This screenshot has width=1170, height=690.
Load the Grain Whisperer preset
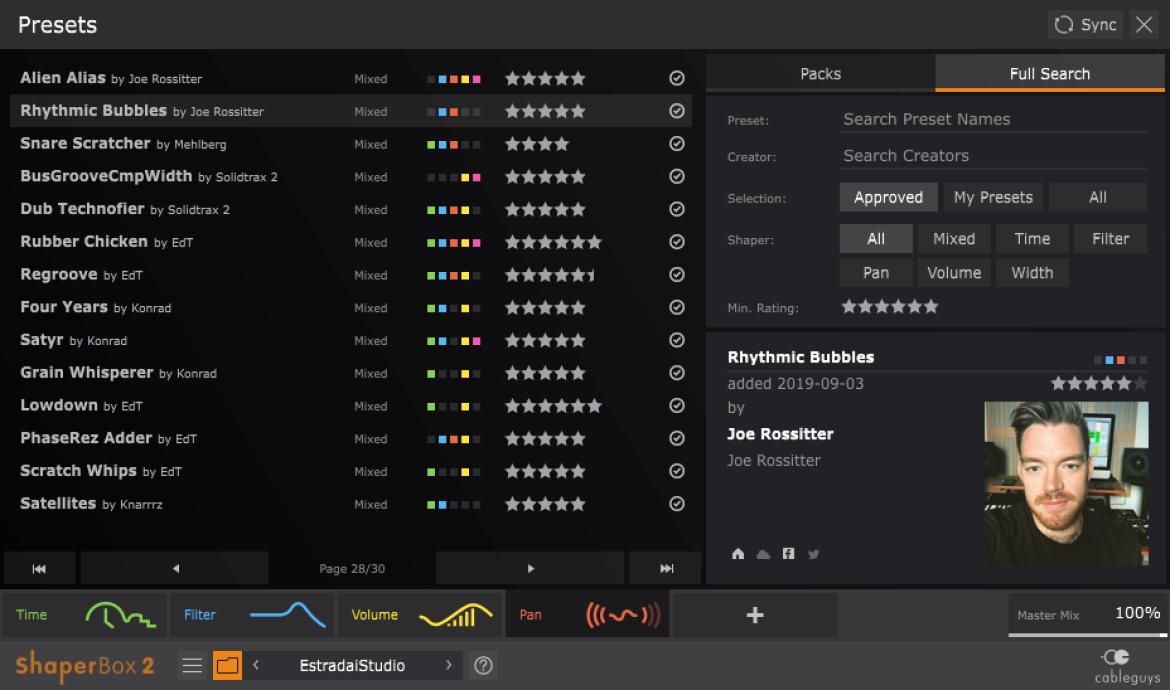(x=351, y=372)
